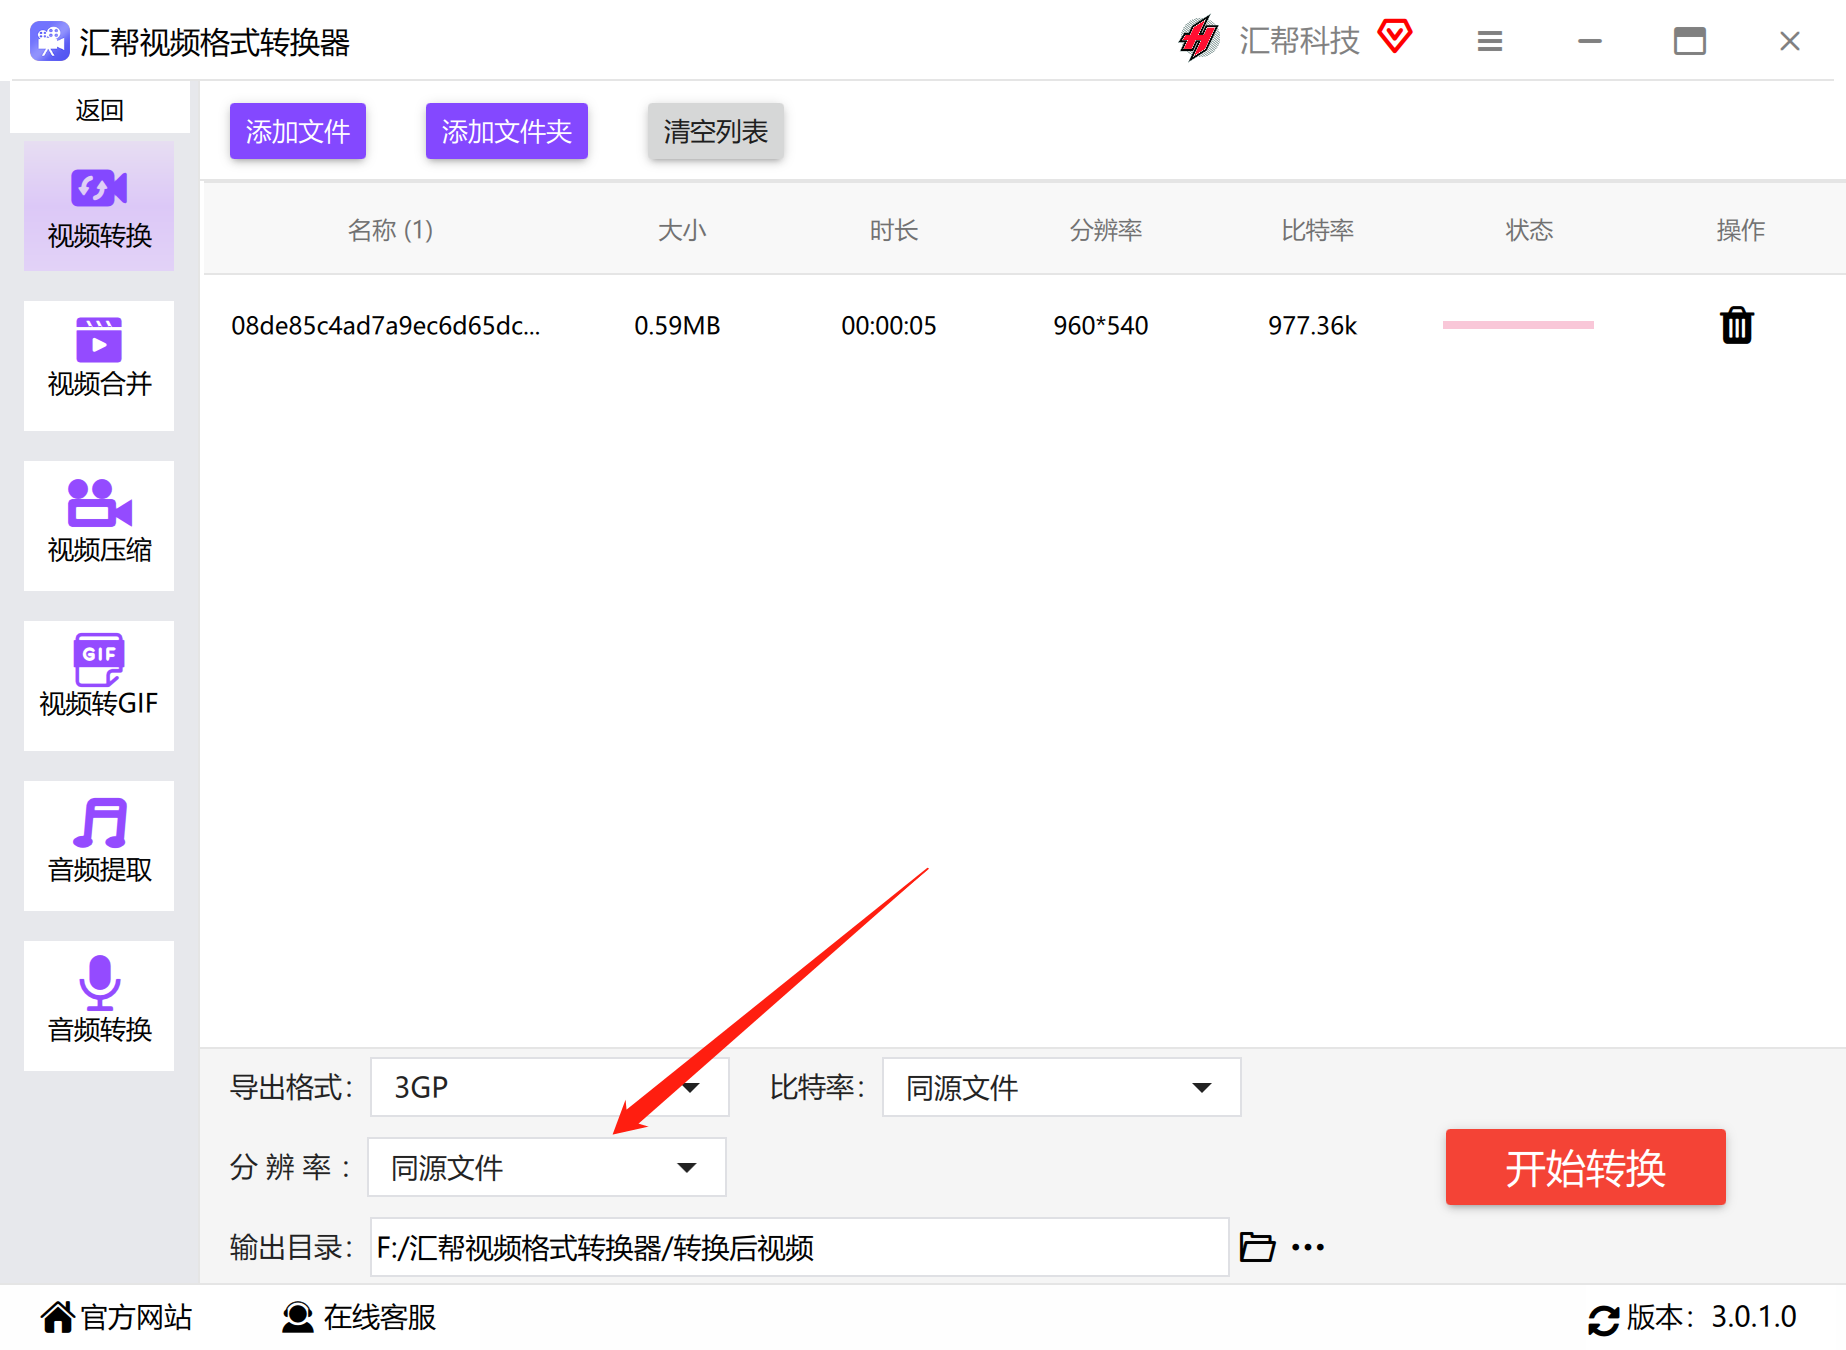This screenshot has width=1846, height=1350.
Task: Click the 汇帮科技 brand logo
Action: point(1199,39)
